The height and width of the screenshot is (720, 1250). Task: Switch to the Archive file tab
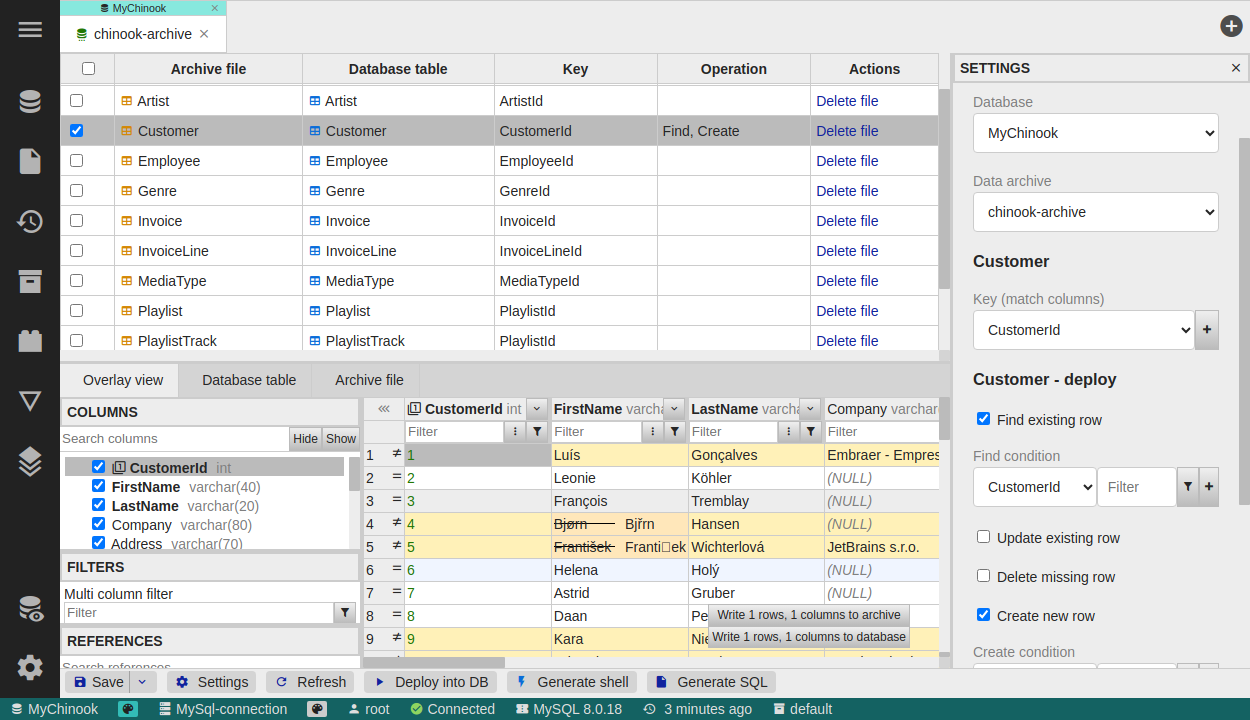pos(369,380)
